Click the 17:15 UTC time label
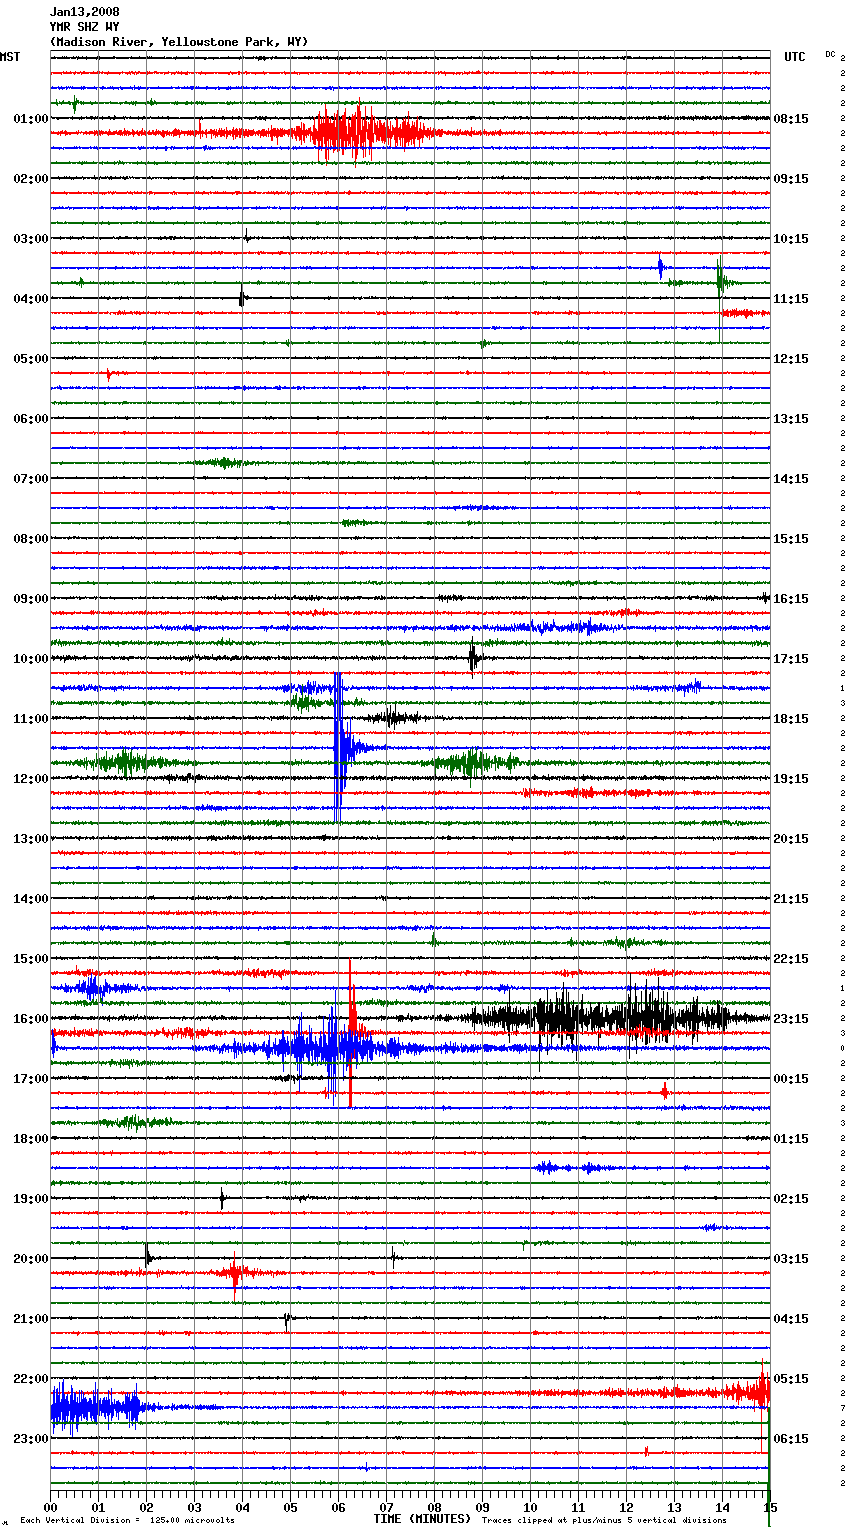Screen dimensions: 850x1534 [x=791, y=659]
